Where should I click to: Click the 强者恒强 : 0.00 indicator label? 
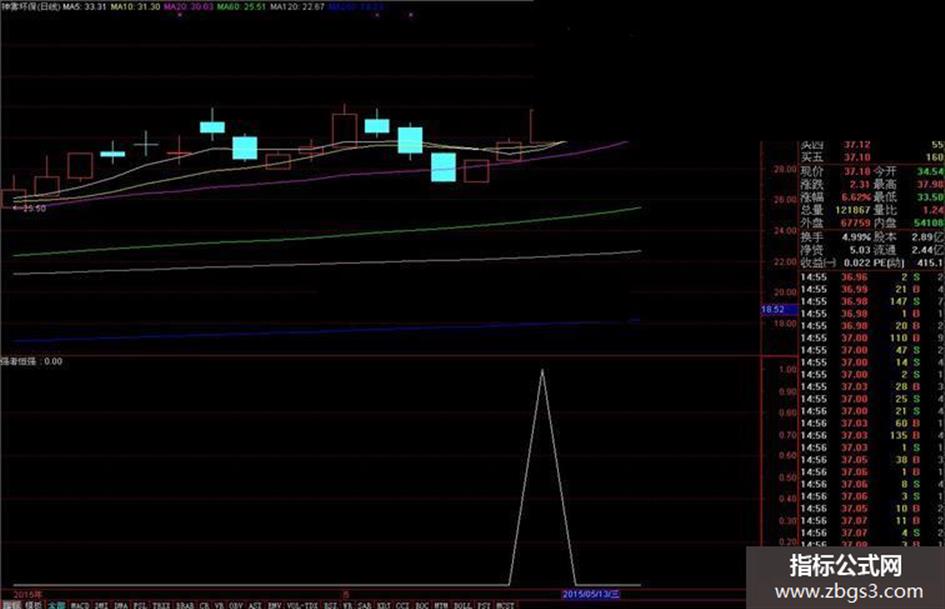tap(31, 361)
